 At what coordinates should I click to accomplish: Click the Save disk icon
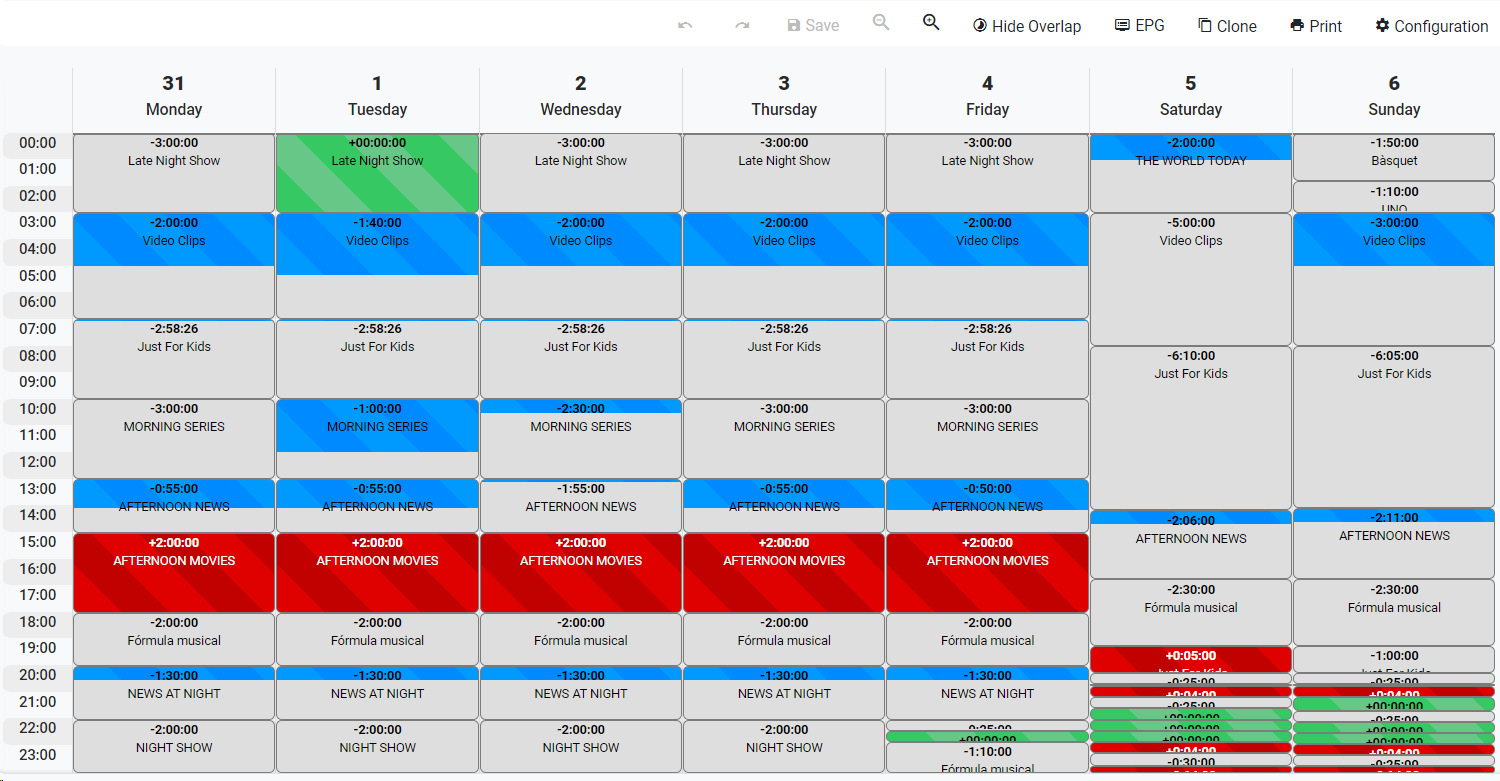(x=794, y=26)
